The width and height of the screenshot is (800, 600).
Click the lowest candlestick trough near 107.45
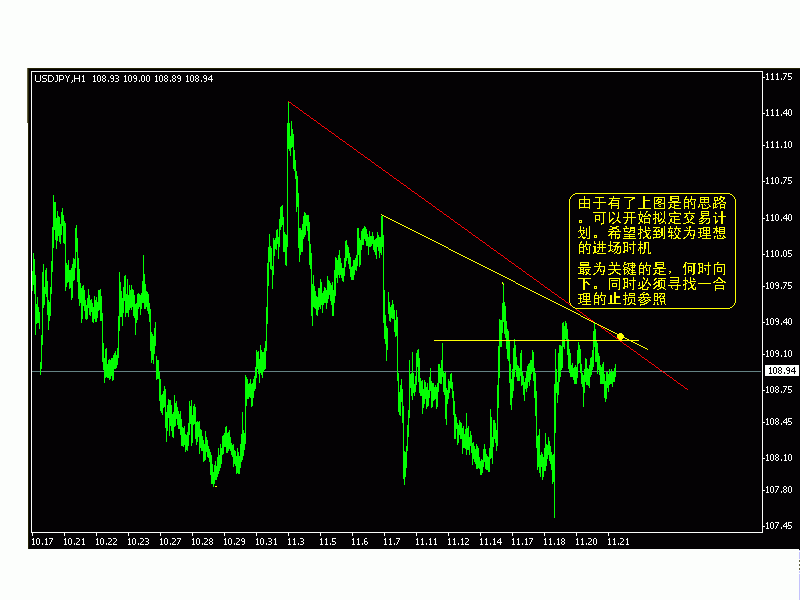(554, 515)
